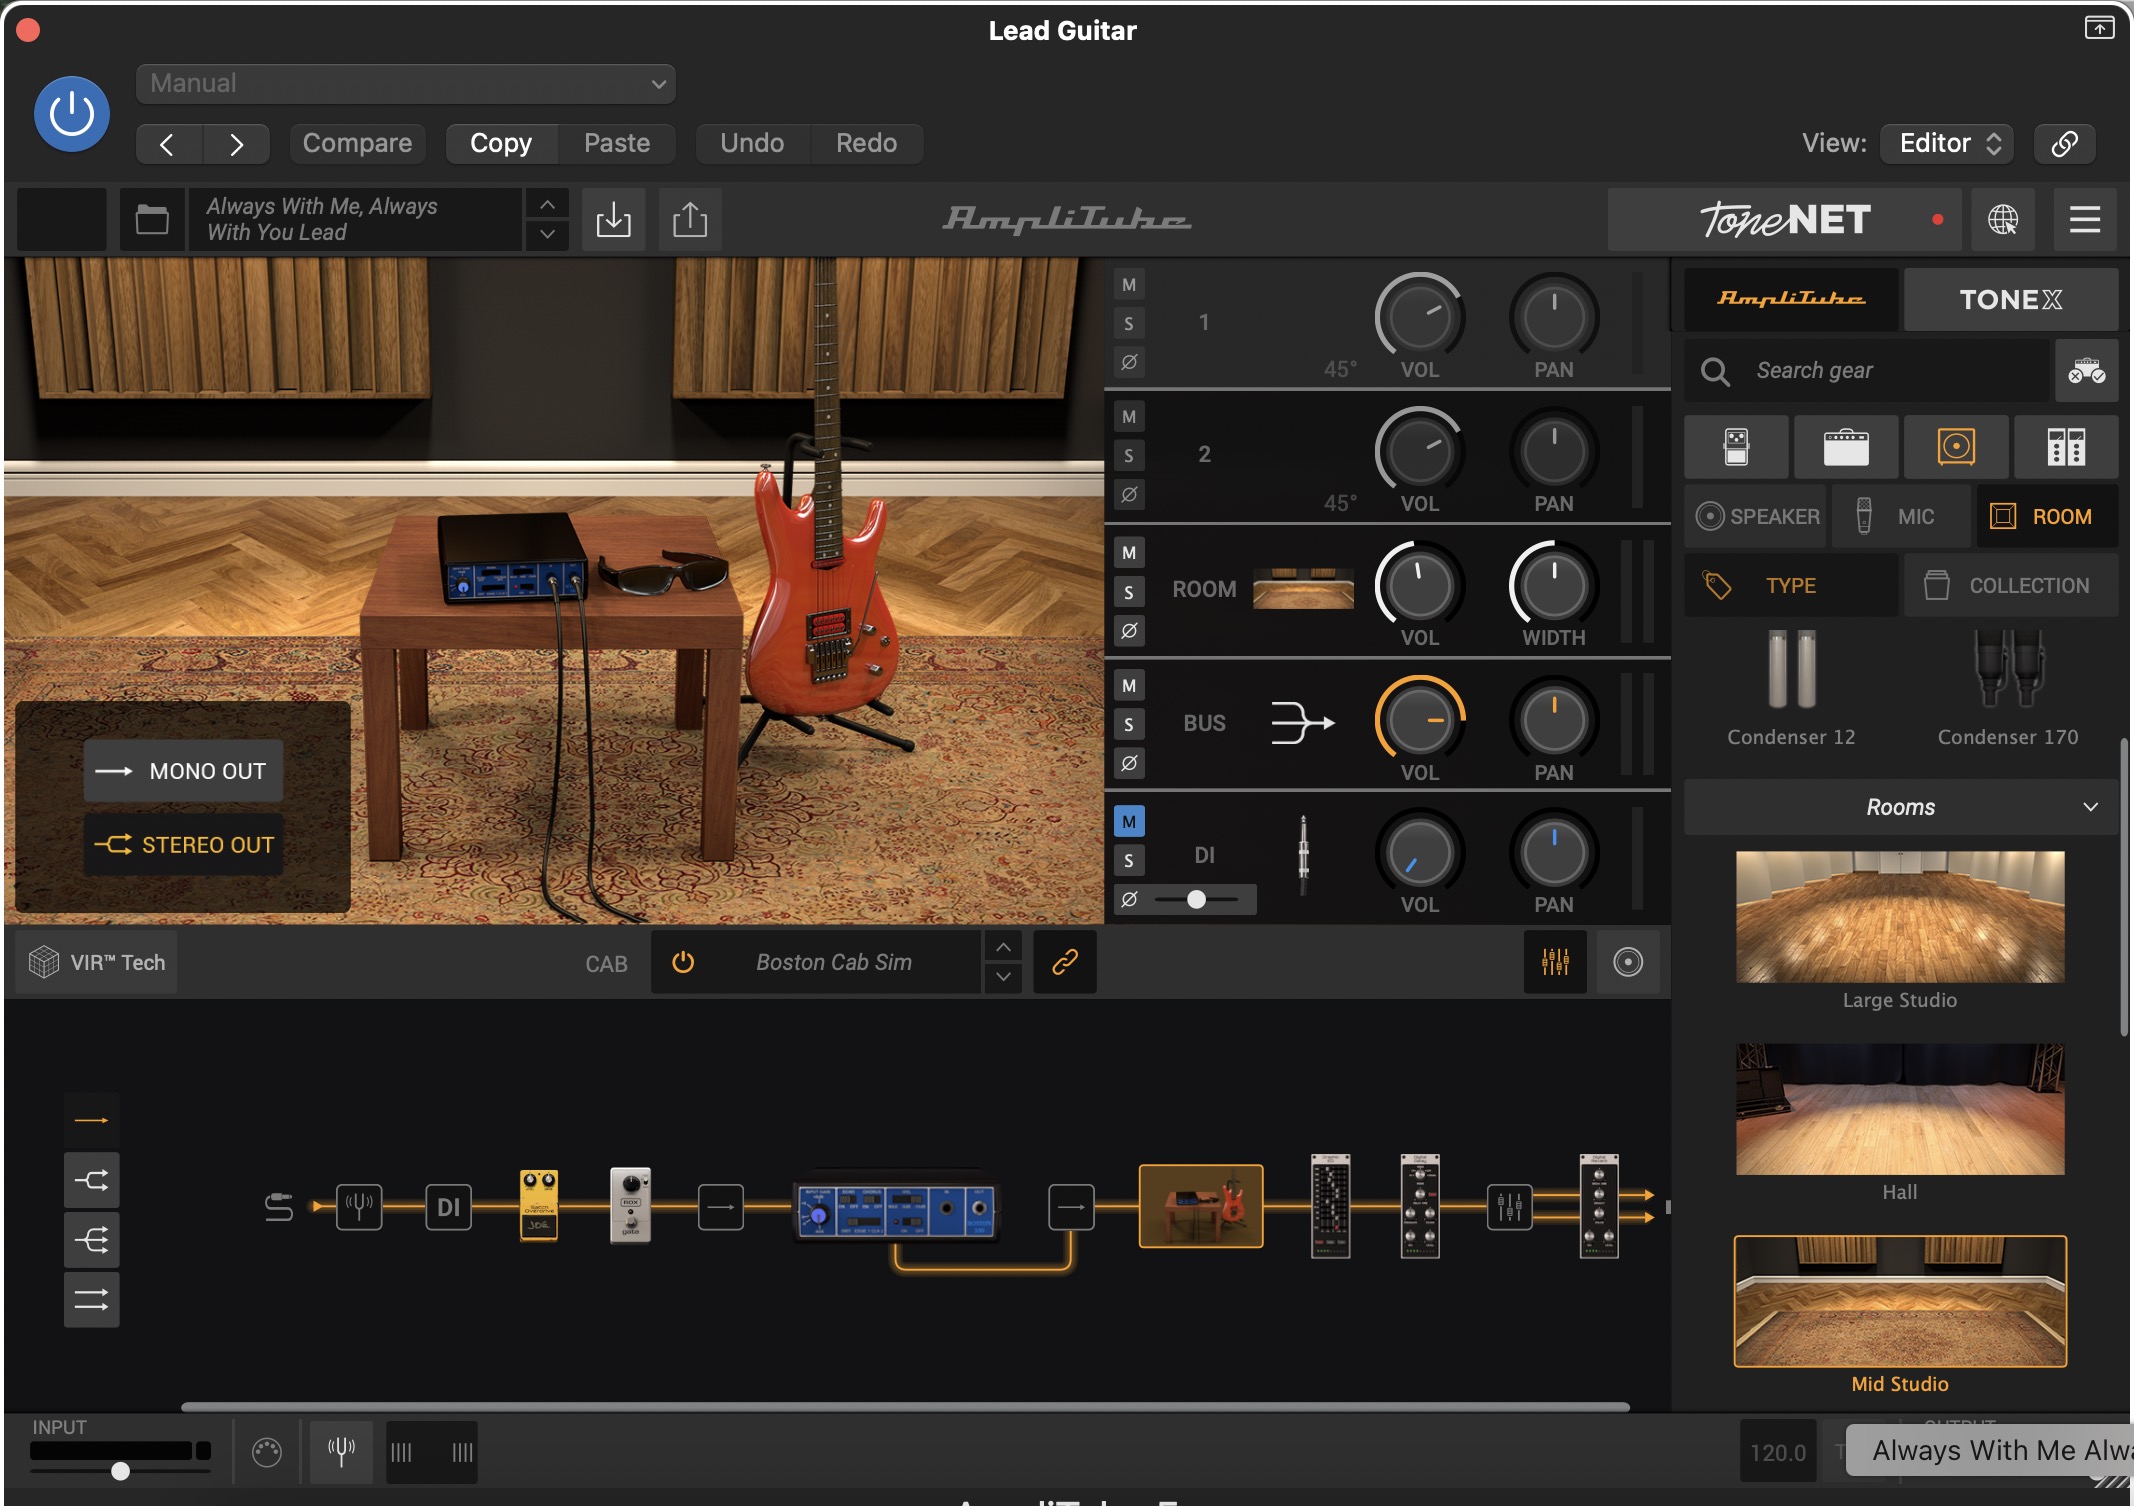
Task: Mute the ROOM channel
Action: click(1129, 553)
